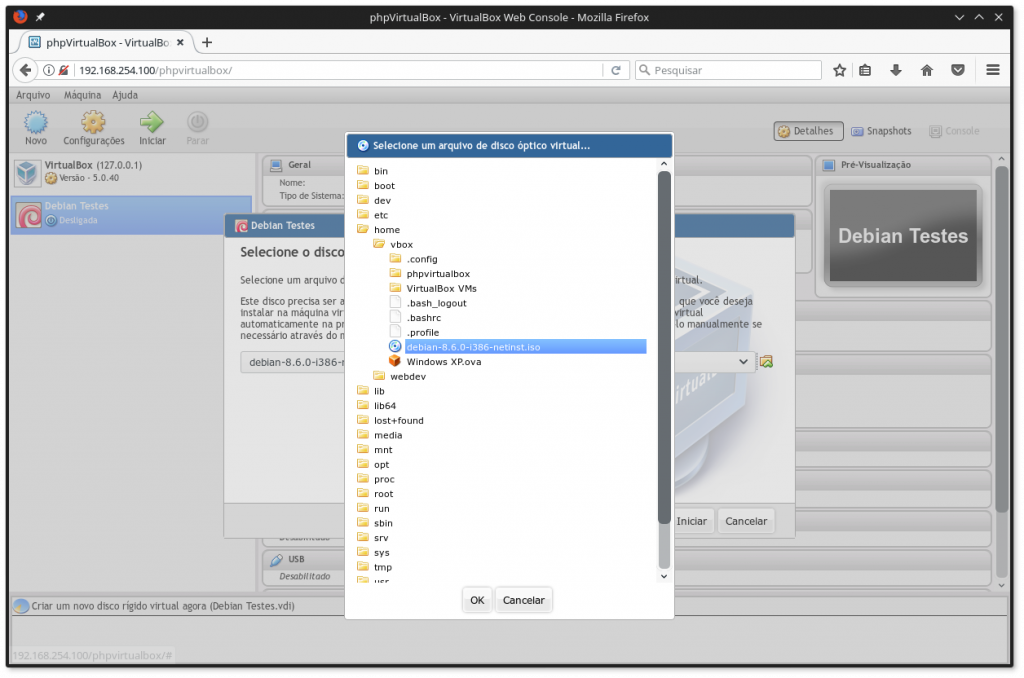Viewport: 1024px width, 678px height.
Task: Open the Arquivo menu
Action: pos(32,94)
